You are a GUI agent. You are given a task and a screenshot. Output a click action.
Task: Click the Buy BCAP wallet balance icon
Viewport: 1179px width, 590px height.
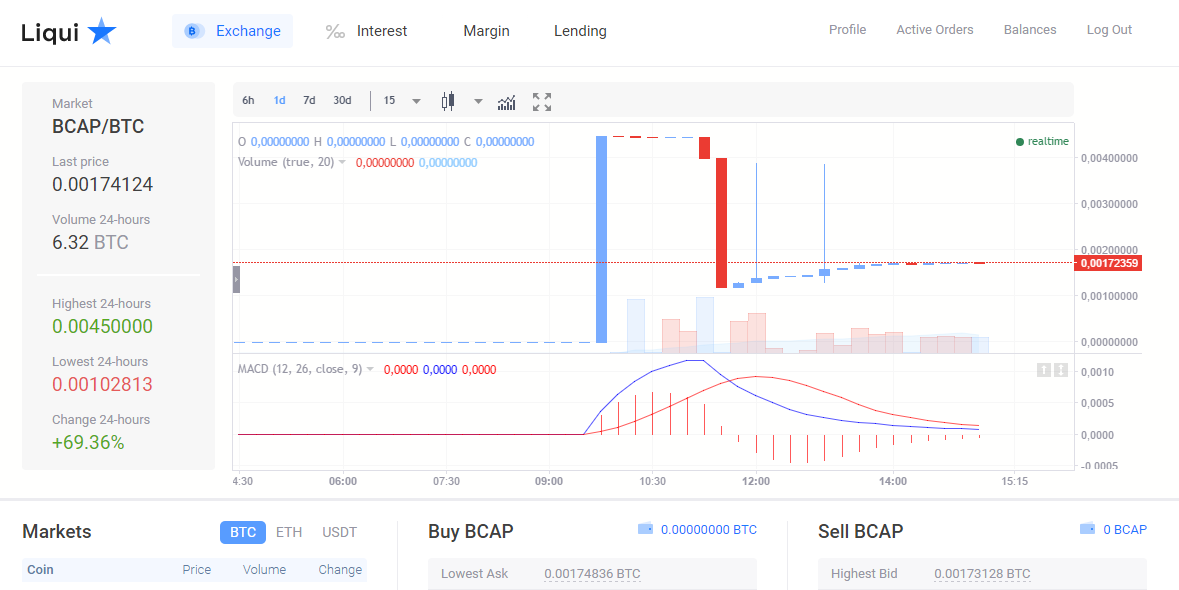[645, 529]
